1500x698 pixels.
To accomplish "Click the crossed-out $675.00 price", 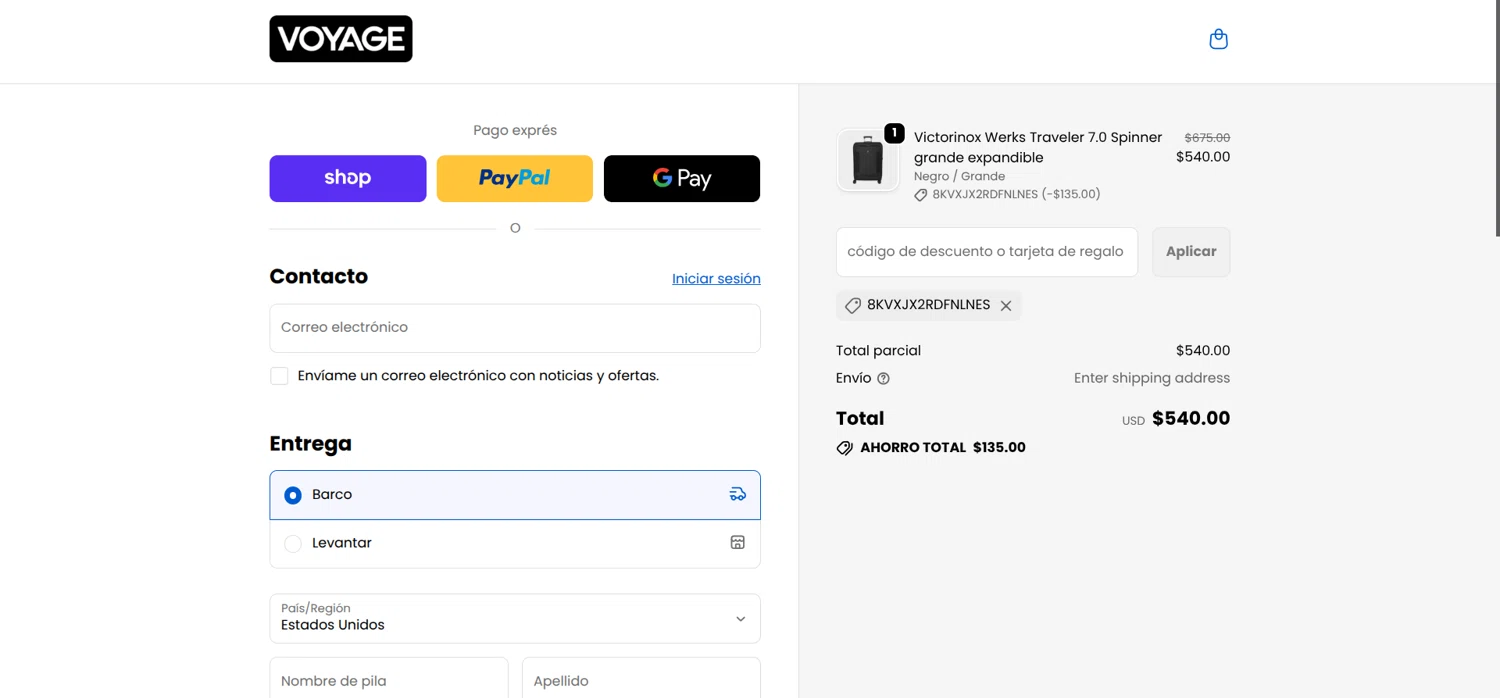I will [1207, 138].
